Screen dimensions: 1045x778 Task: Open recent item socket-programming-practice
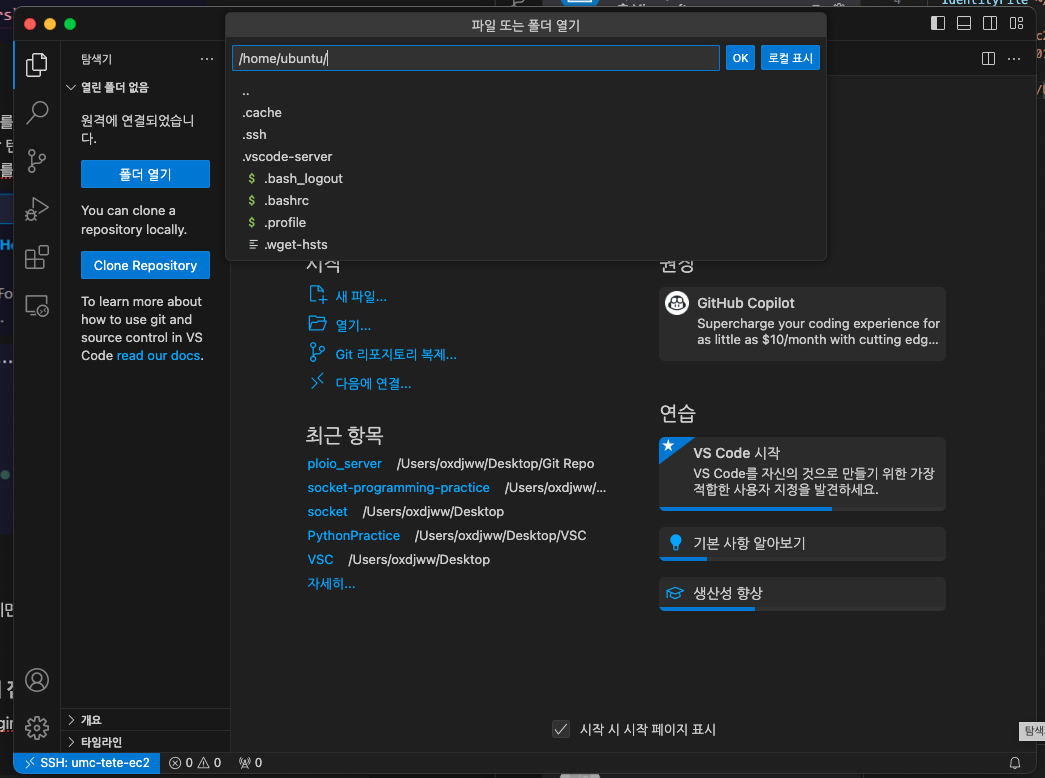pos(399,487)
